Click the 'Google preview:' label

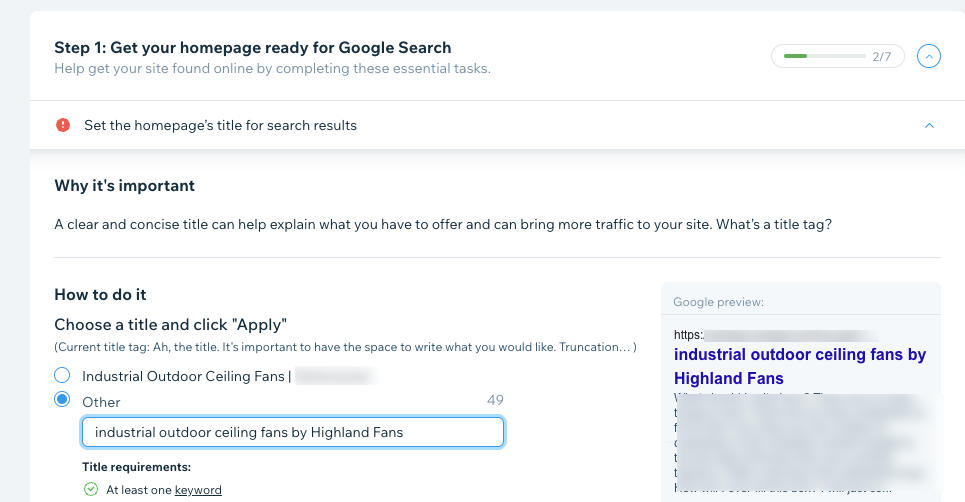click(x=718, y=302)
